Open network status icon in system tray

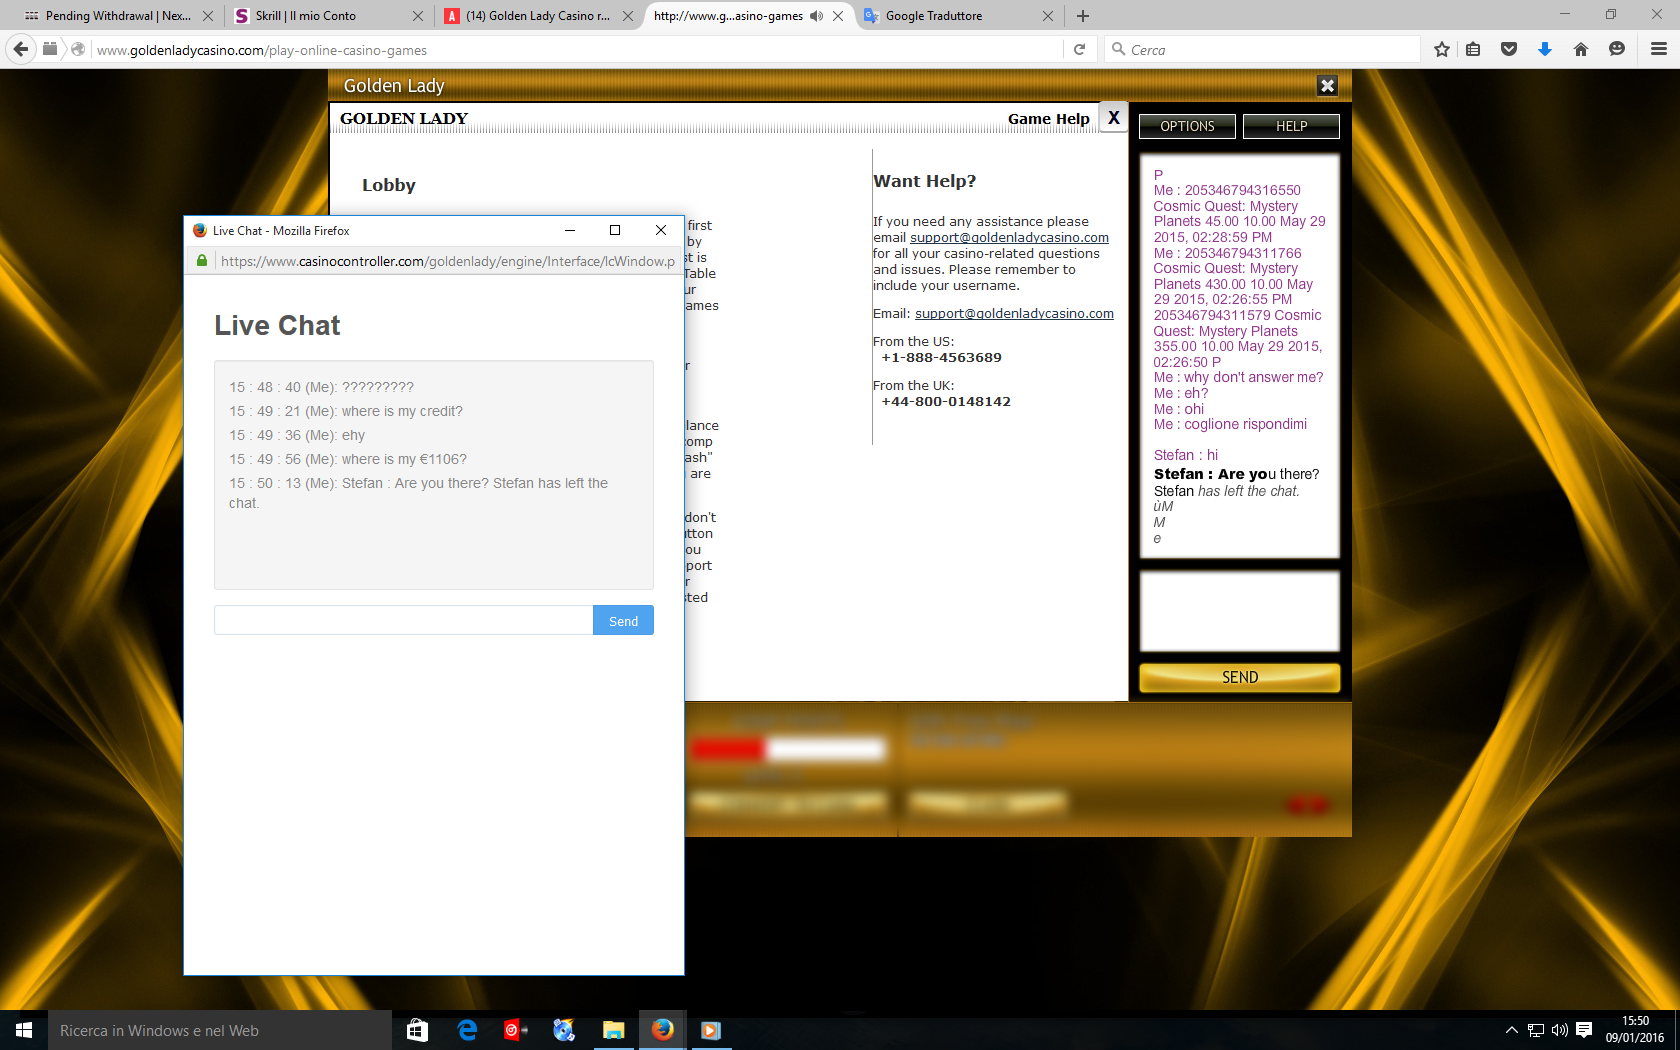(1536, 1030)
